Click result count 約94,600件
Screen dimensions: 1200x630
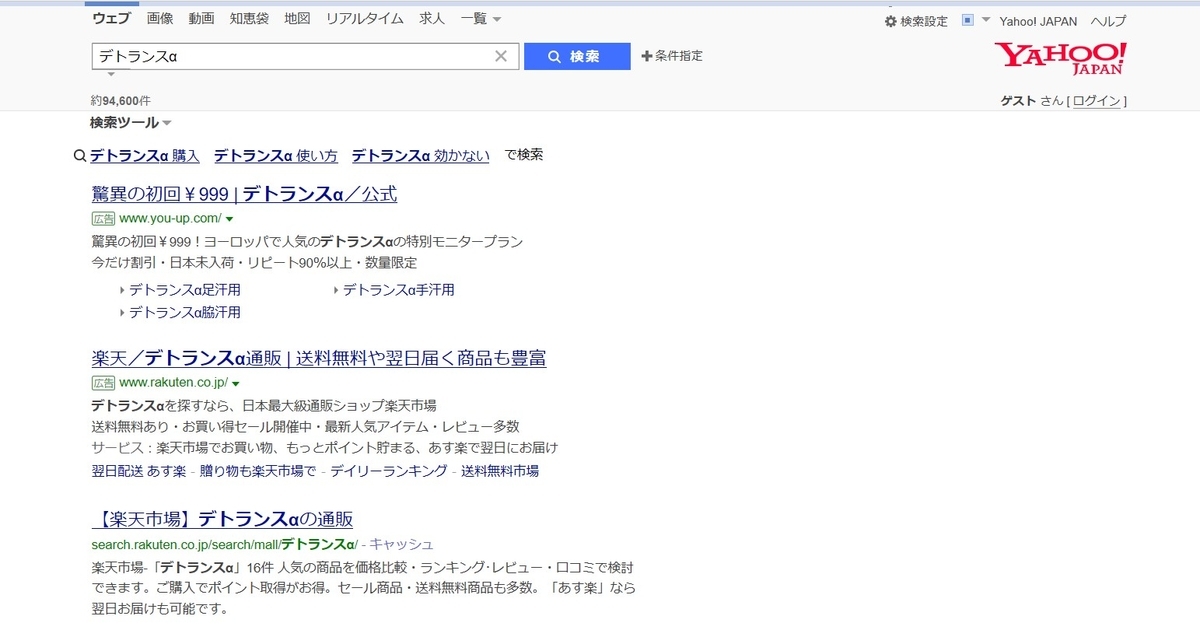coord(120,101)
